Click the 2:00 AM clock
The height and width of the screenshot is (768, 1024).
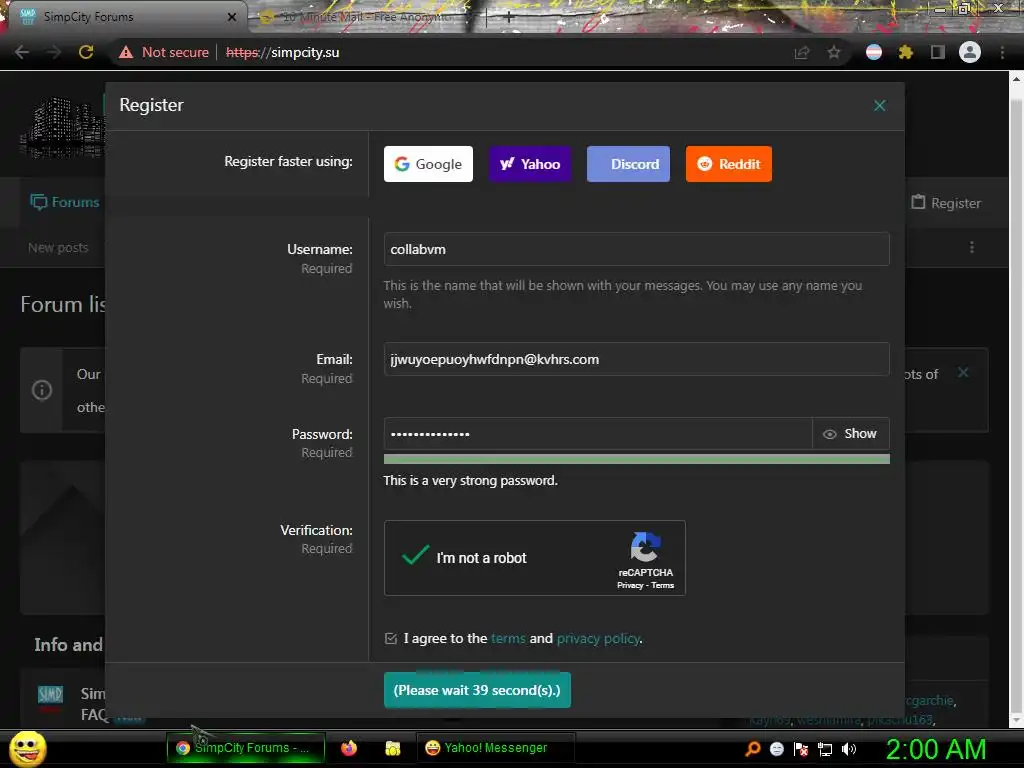[936, 749]
